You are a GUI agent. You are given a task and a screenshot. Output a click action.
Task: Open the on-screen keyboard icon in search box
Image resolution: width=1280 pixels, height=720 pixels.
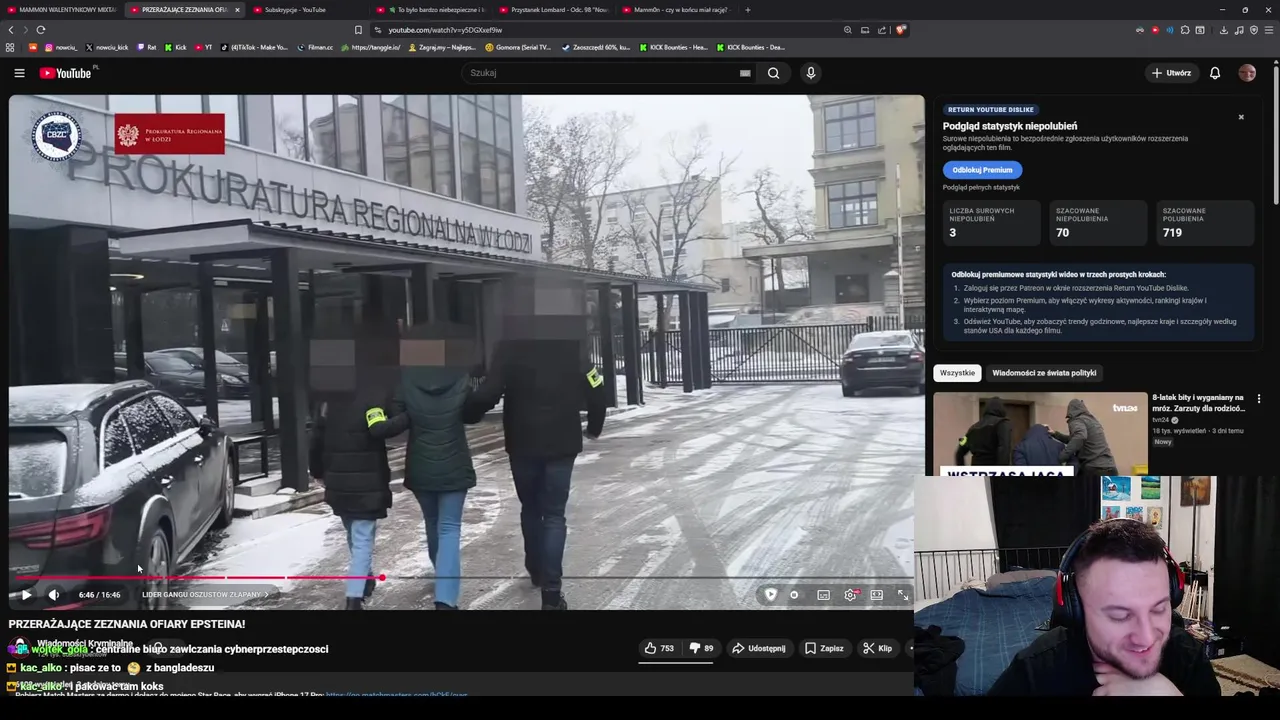coord(745,73)
